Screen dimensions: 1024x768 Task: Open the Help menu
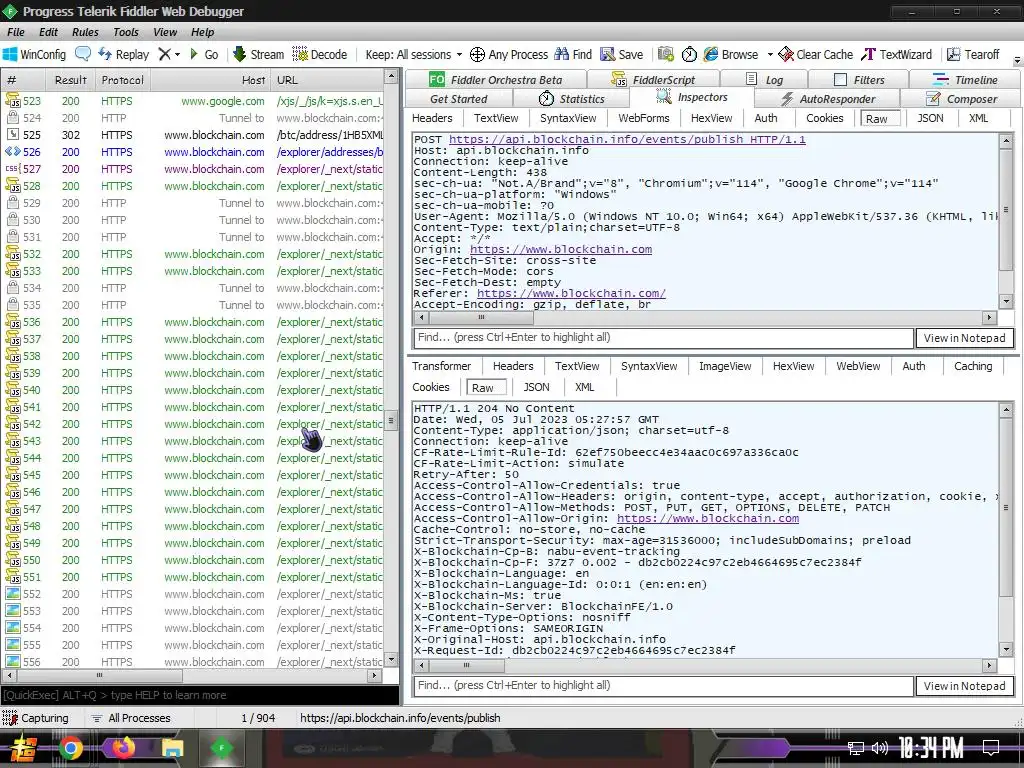point(202,32)
